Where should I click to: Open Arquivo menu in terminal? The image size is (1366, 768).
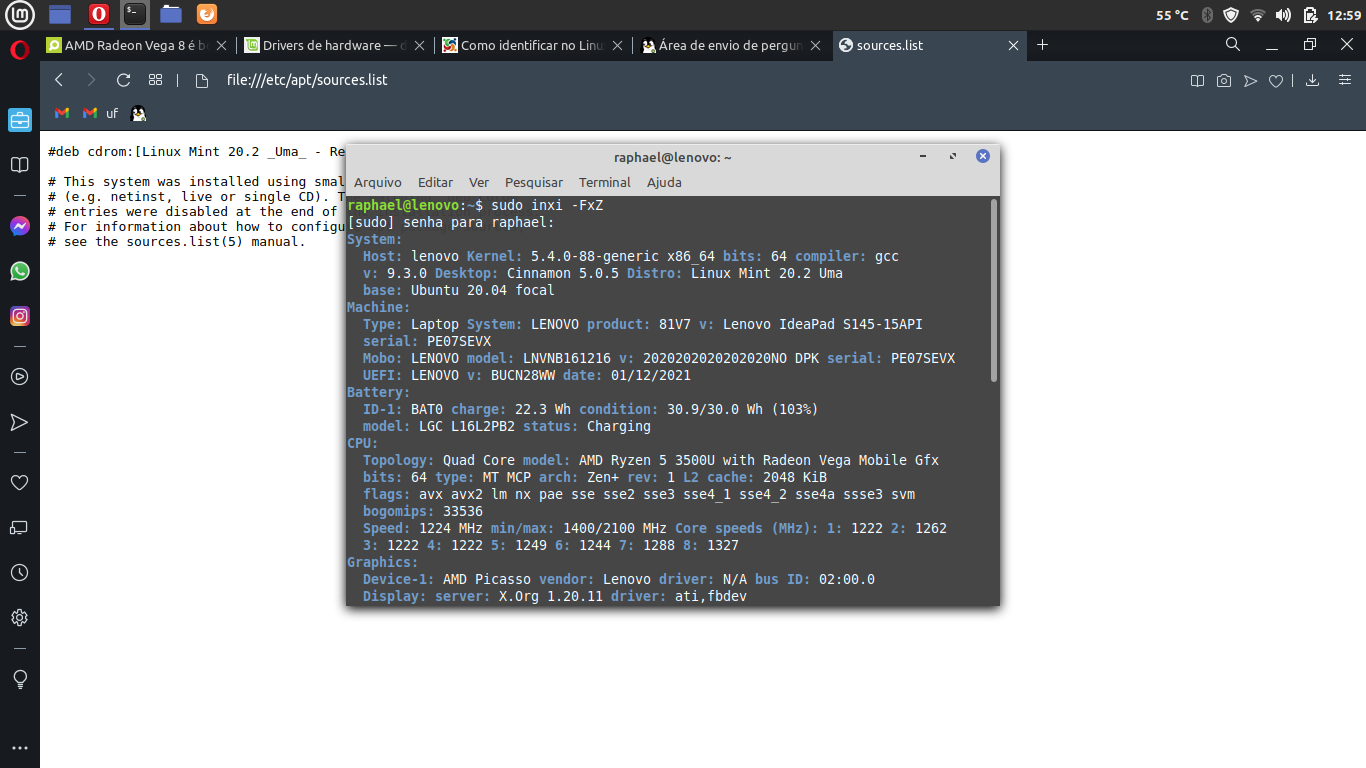[x=378, y=182]
